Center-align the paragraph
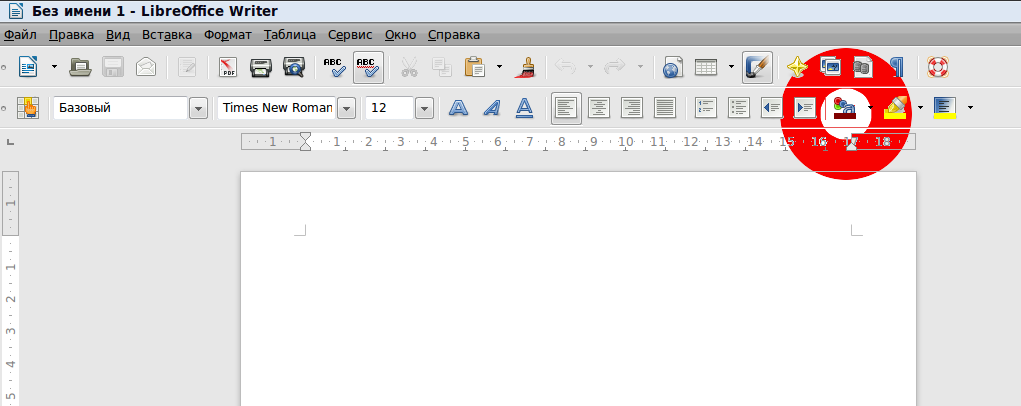Viewport: 1021px width, 406px height. coord(599,108)
